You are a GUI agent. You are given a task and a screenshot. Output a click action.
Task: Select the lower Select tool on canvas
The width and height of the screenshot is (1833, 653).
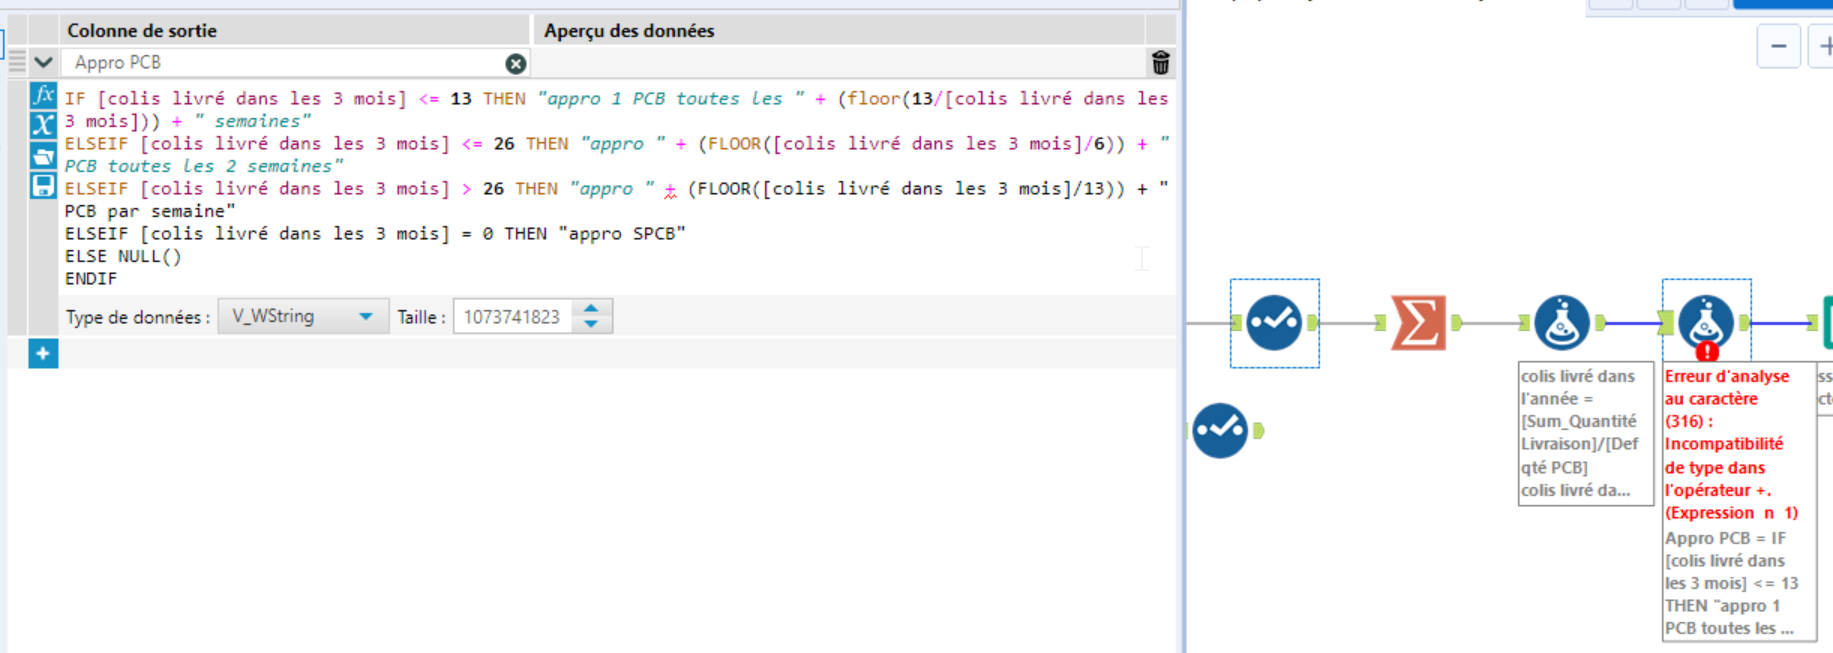(x=1220, y=430)
